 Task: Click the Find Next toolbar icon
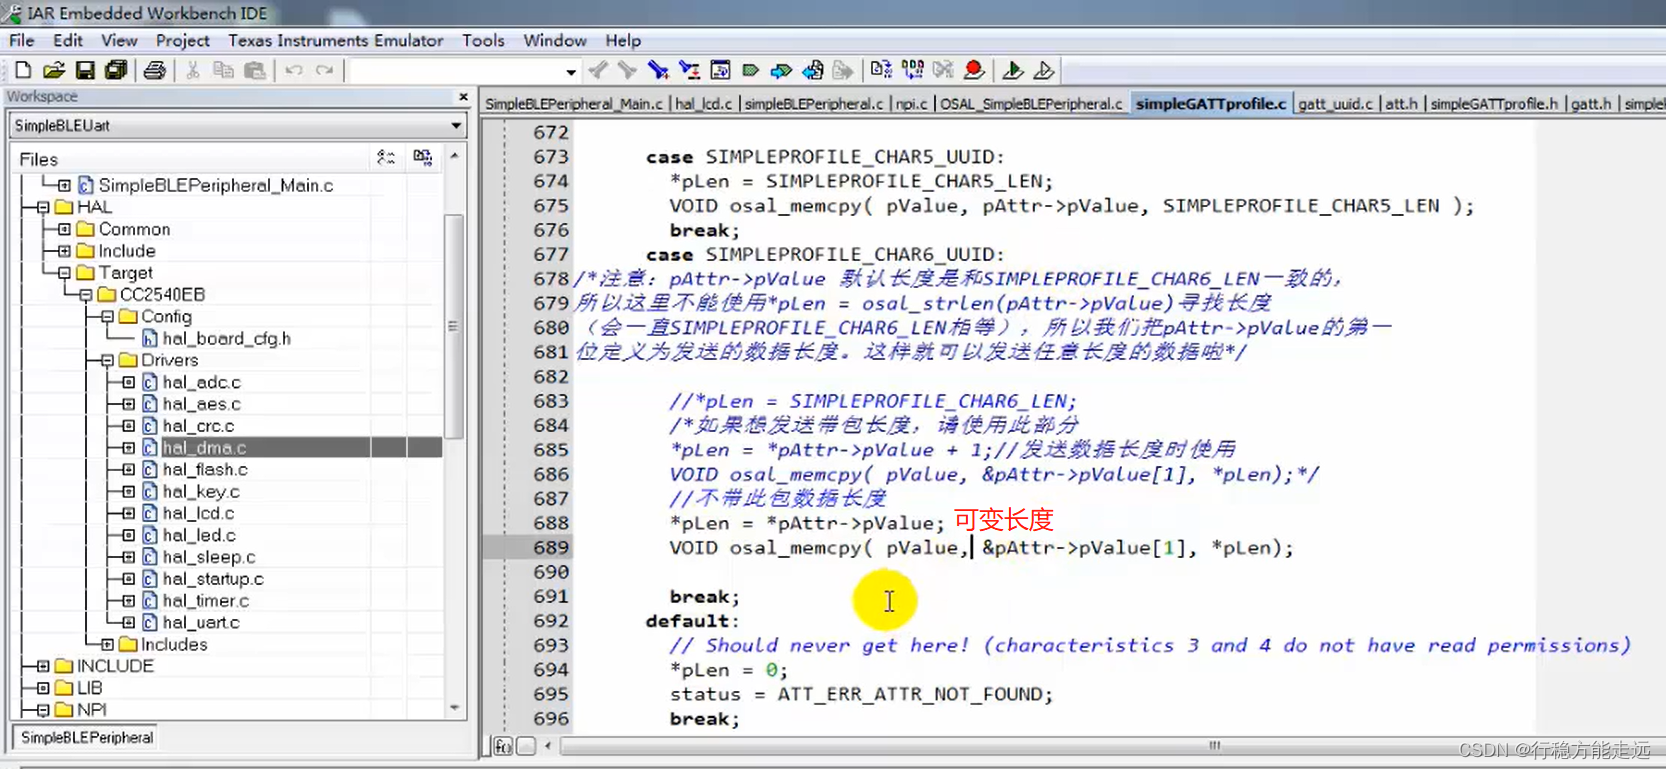point(627,70)
